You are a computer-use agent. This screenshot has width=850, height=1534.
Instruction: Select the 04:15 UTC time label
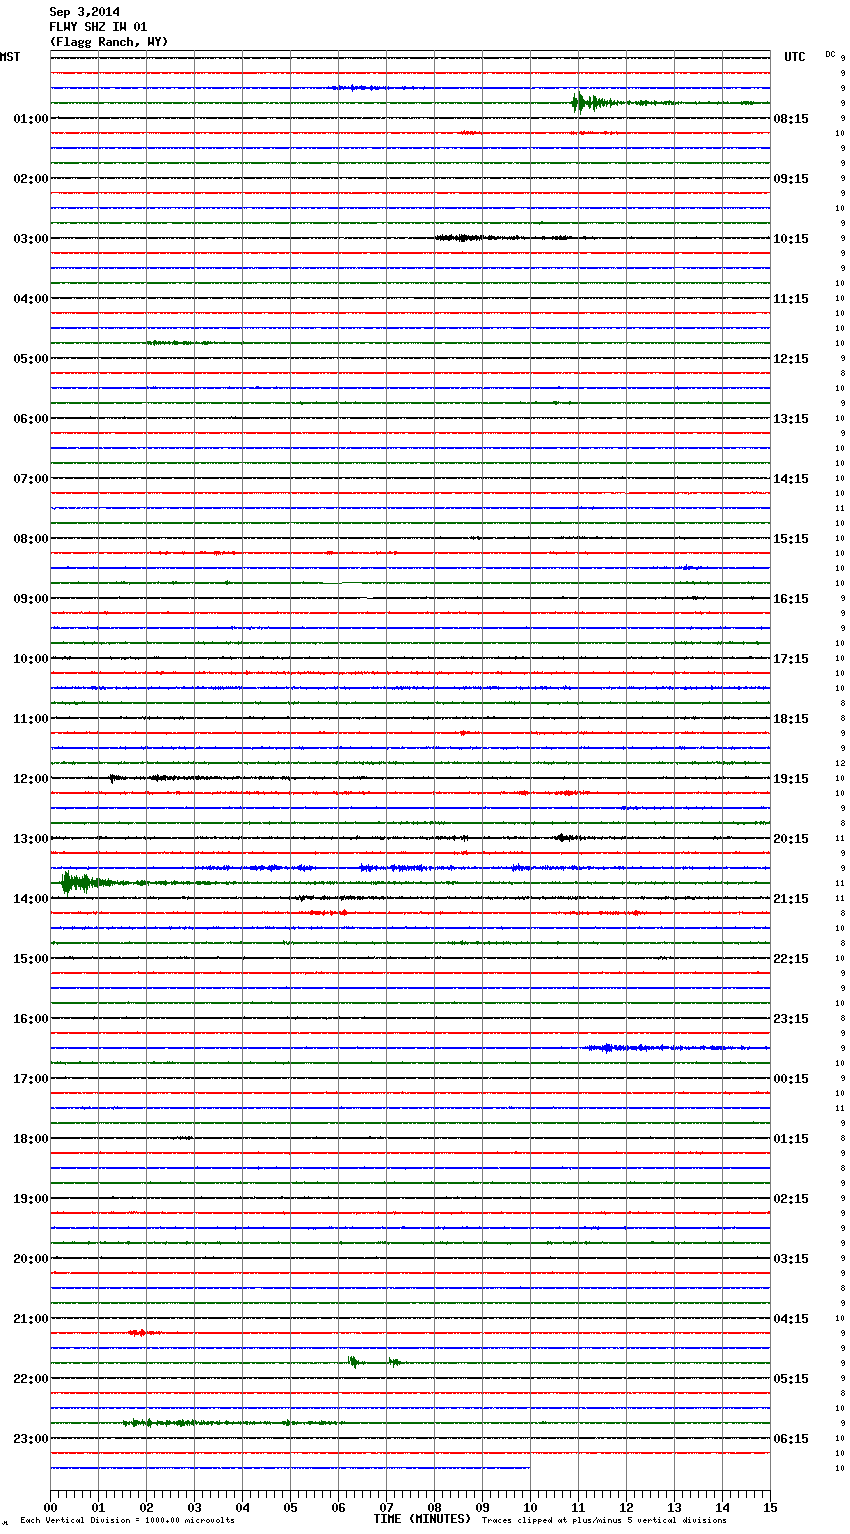click(791, 1319)
